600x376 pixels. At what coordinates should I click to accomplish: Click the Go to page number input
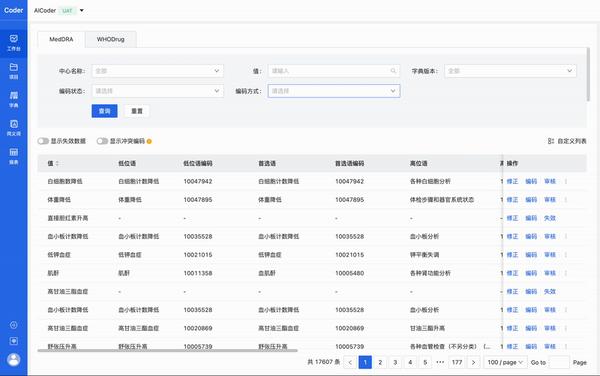point(559,362)
